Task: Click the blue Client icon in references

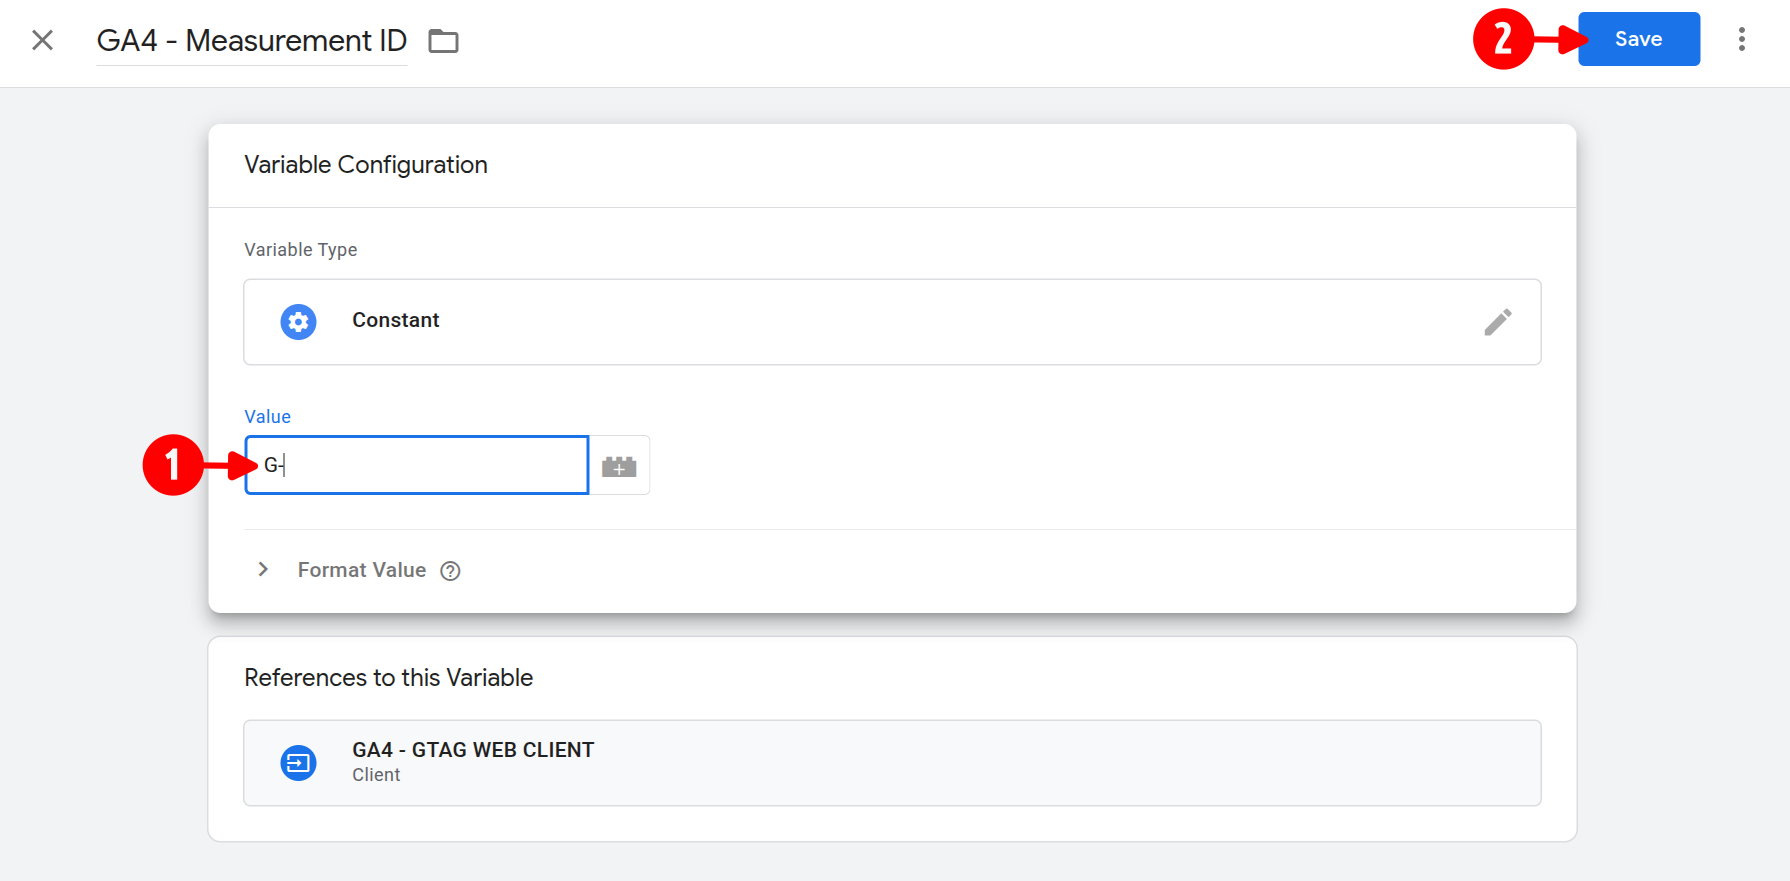Action: point(298,763)
